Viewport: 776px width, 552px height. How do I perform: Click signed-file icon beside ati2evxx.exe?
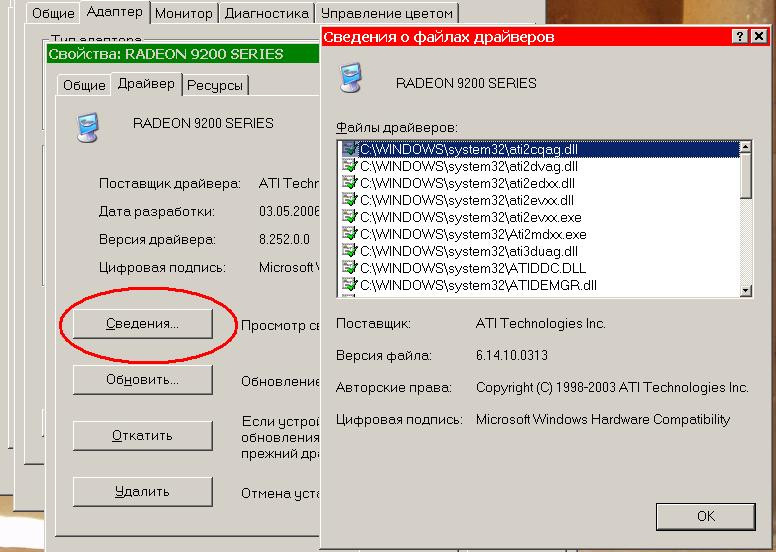349,216
